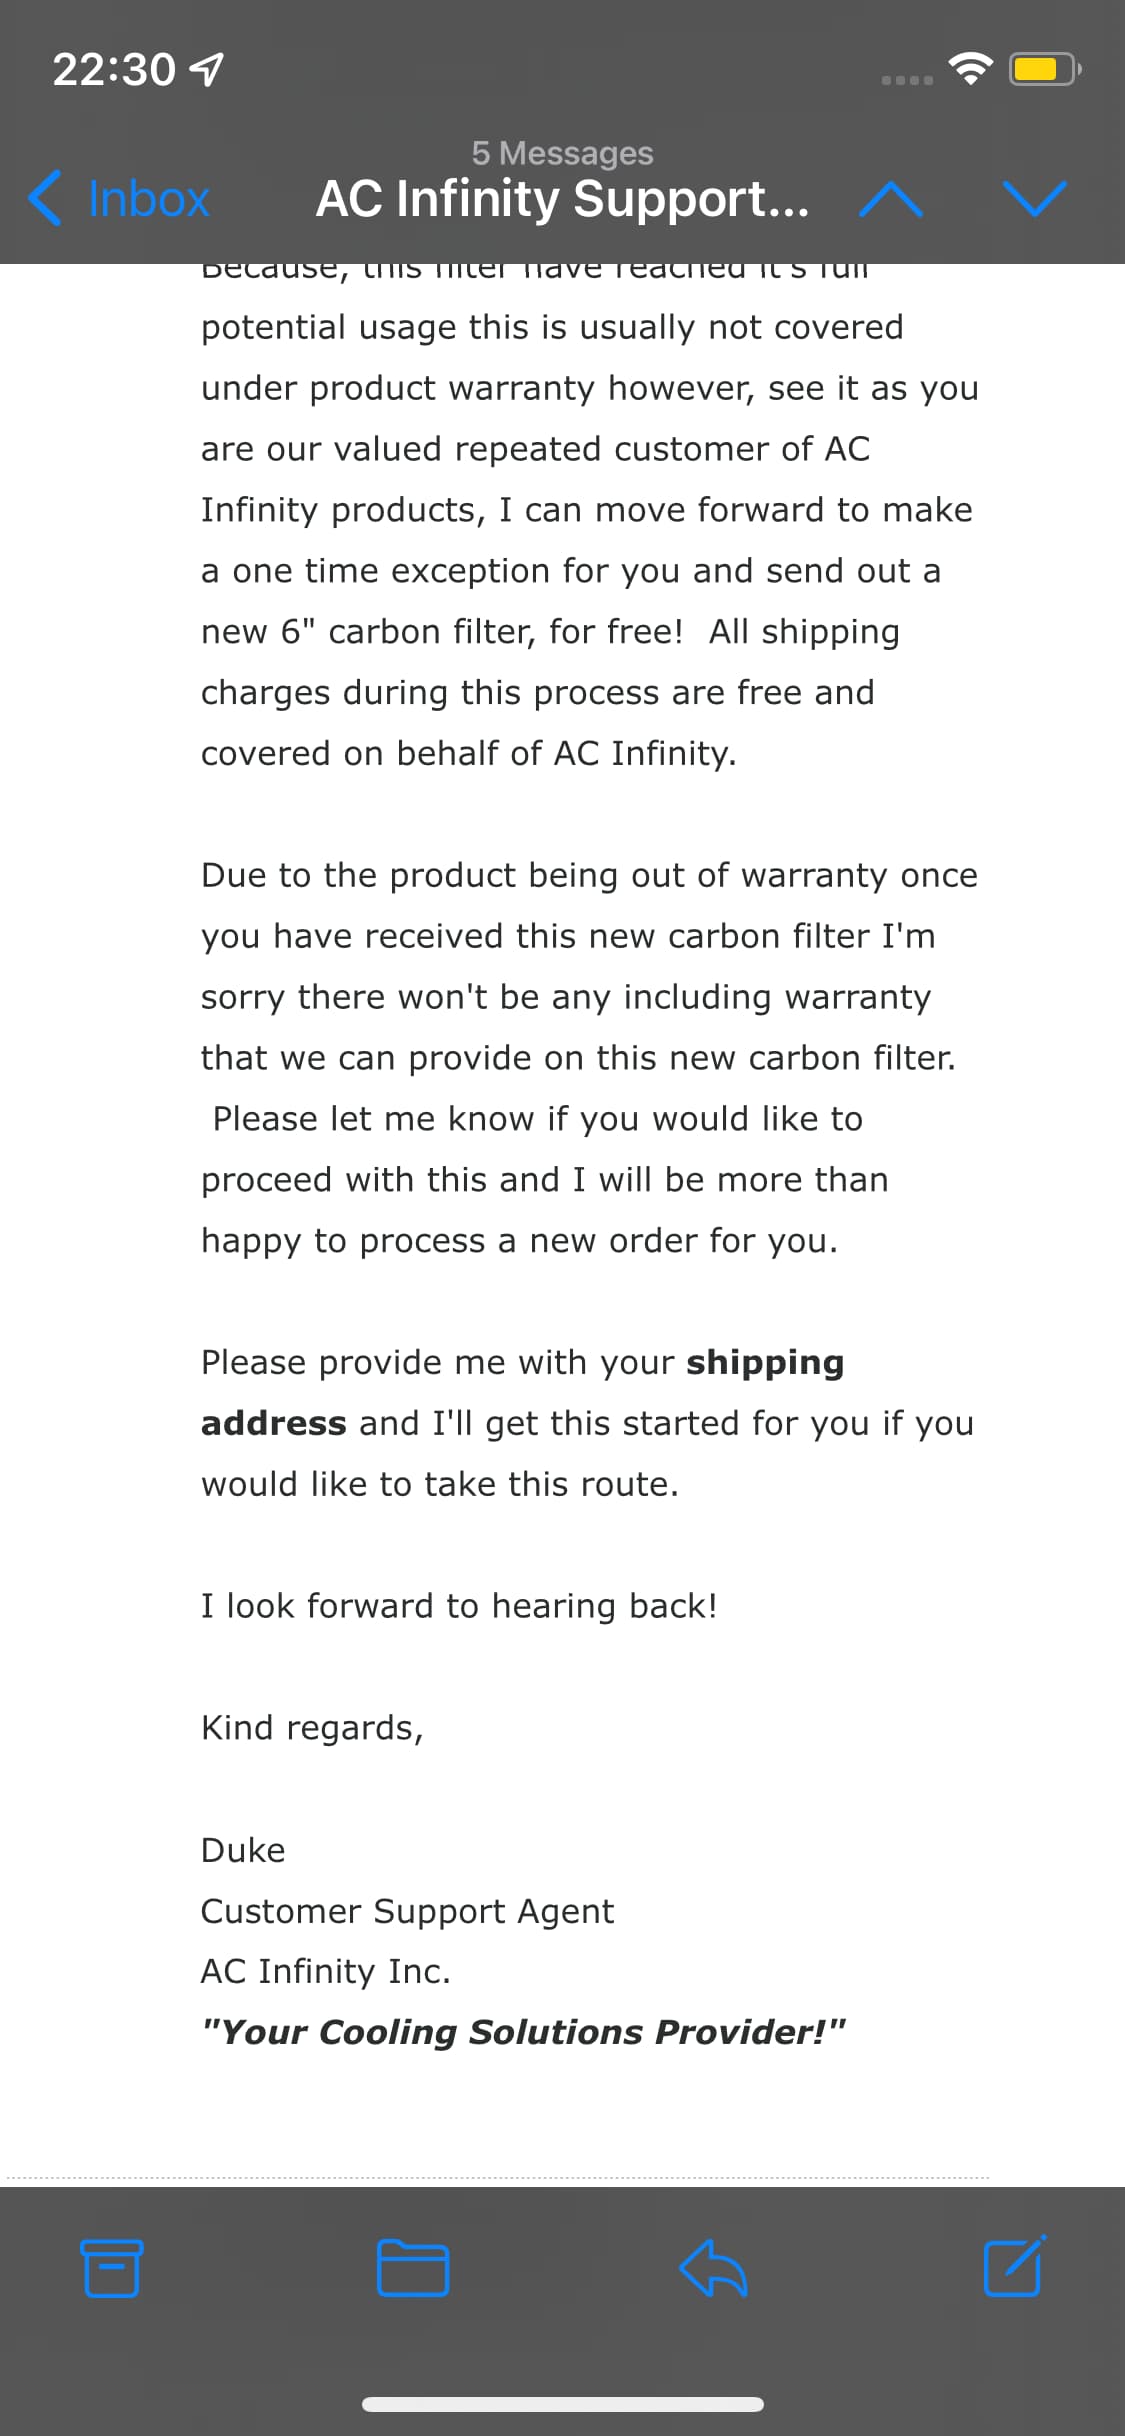1125x2436 pixels.
Task: Tap the home indicator bar at the bottom
Action: (562, 2404)
